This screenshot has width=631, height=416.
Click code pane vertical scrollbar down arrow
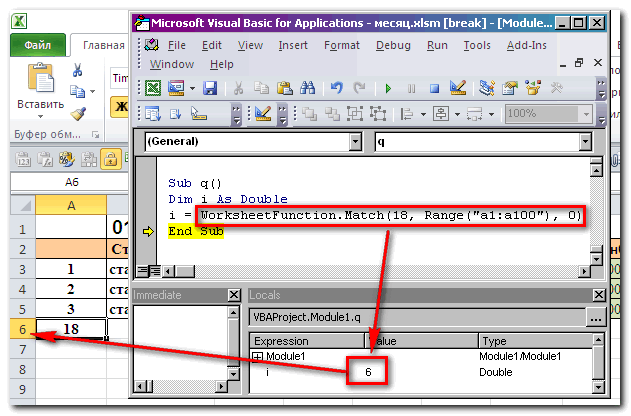(x=596, y=259)
